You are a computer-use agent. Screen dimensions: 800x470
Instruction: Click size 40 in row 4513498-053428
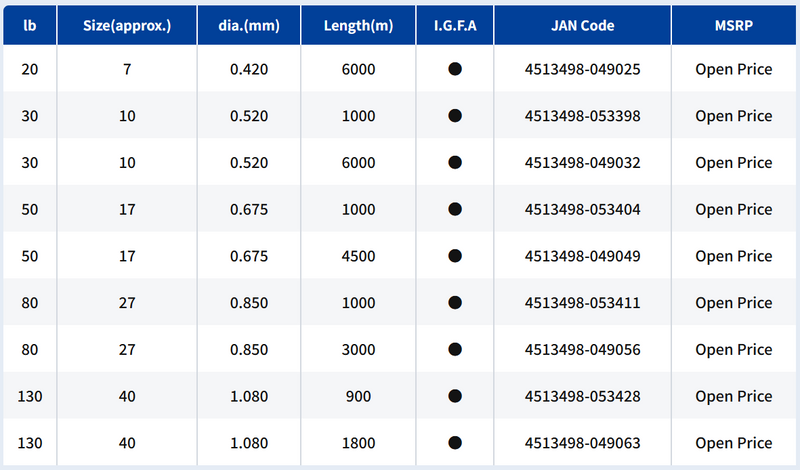coord(127,396)
